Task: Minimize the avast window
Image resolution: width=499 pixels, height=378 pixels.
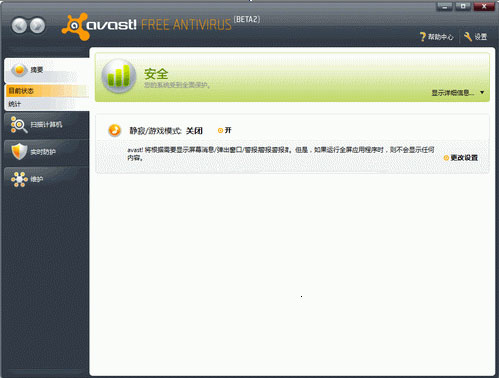Action: tap(444, 6)
